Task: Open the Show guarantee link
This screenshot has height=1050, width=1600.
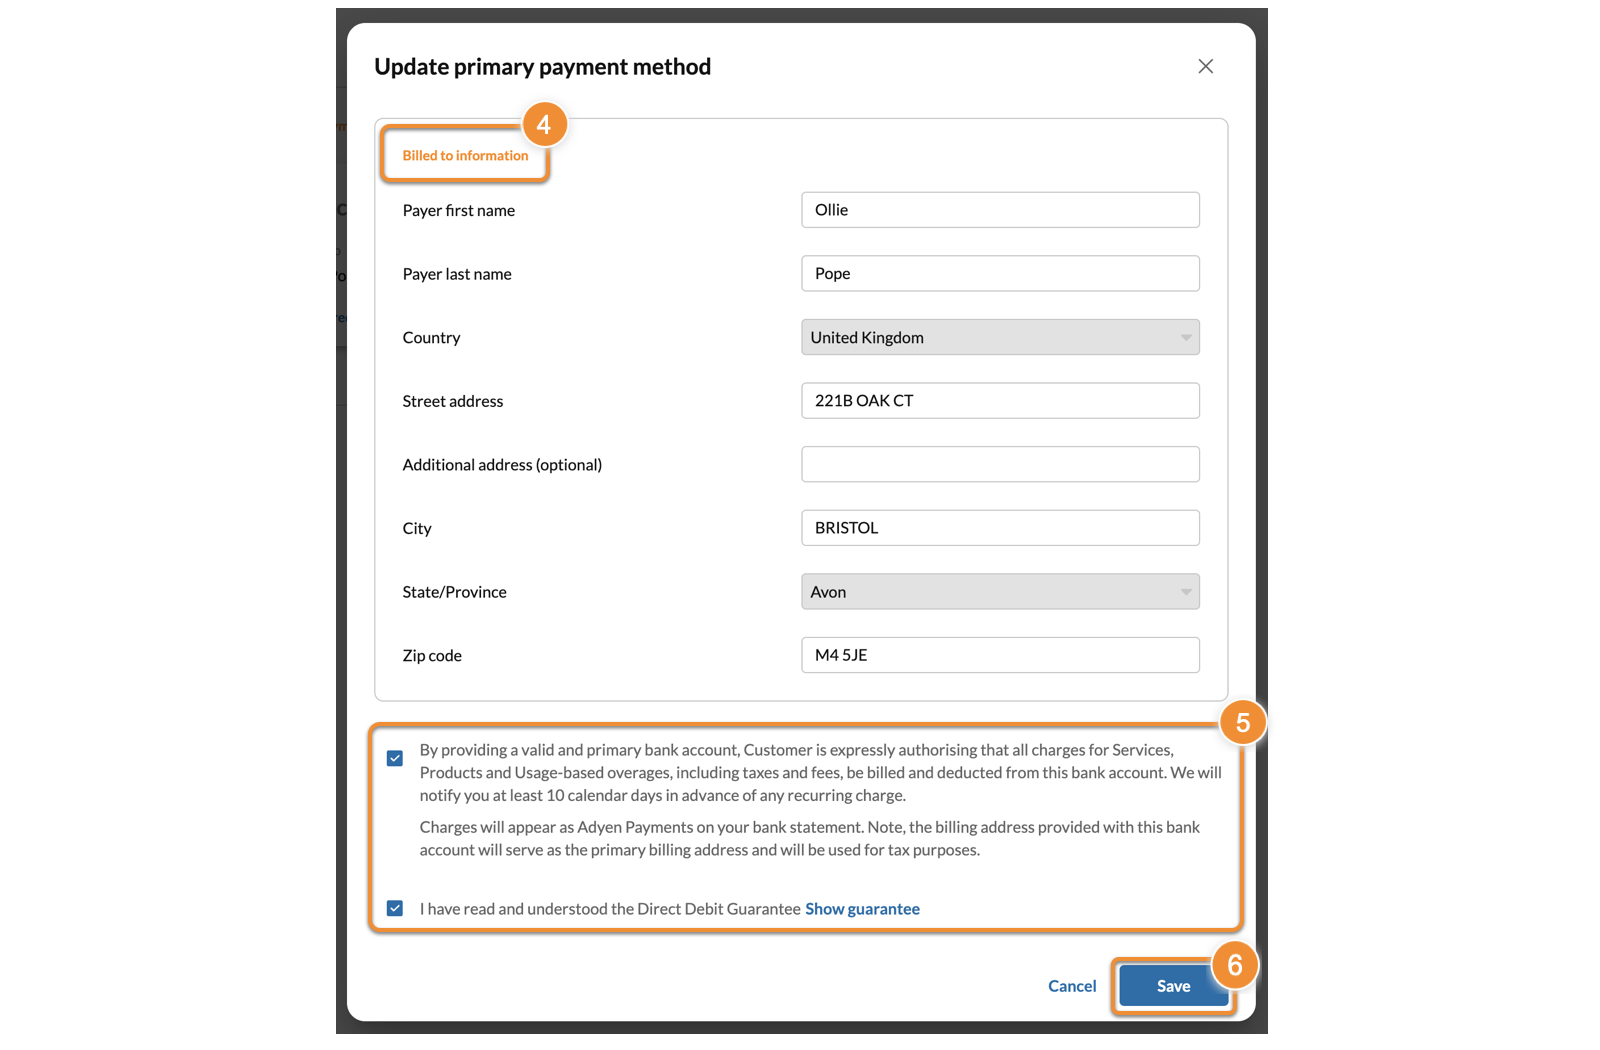Action: tap(862, 909)
